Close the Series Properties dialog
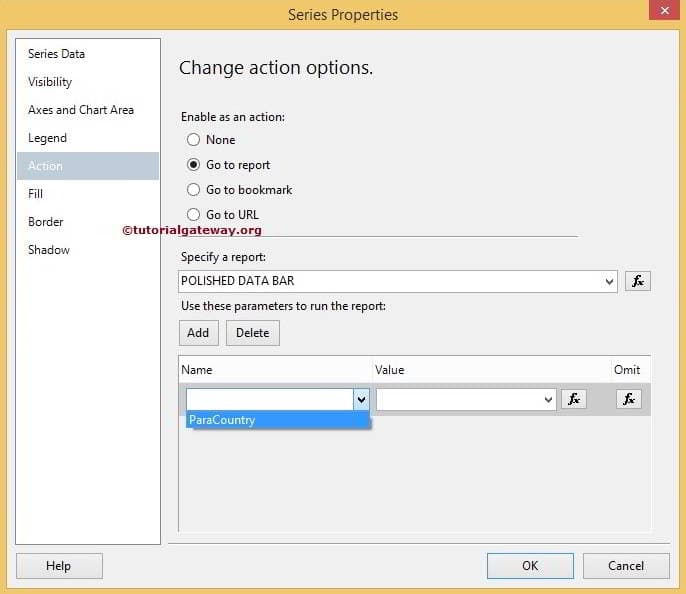Image resolution: width=686 pixels, height=594 pixels. pyautogui.click(x=662, y=13)
